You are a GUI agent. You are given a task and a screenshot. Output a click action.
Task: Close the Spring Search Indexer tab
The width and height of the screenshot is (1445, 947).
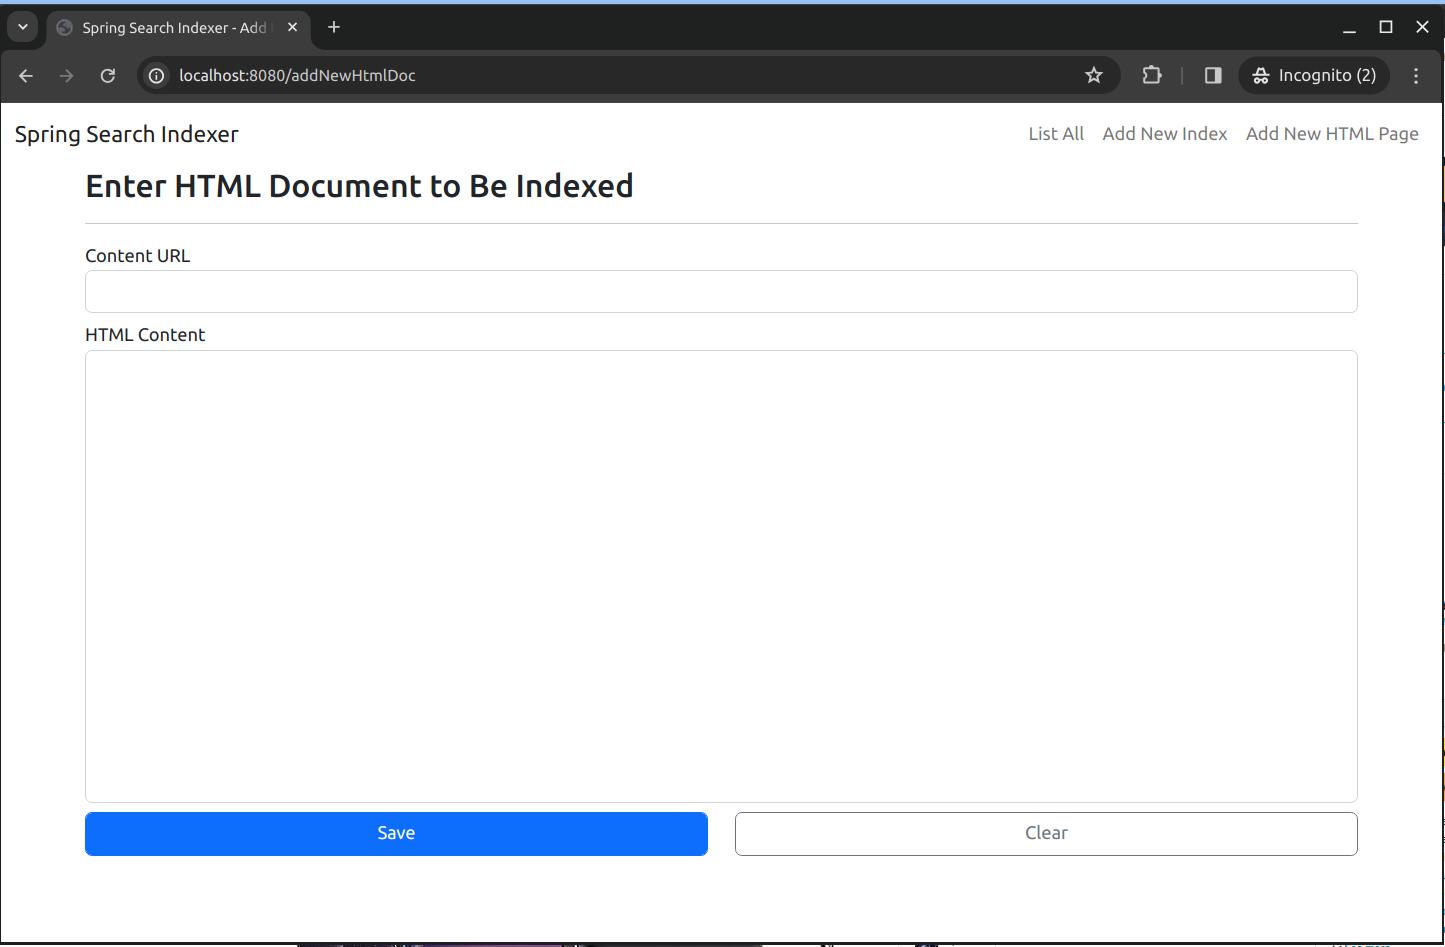pyautogui.click(x=293, y=28)
